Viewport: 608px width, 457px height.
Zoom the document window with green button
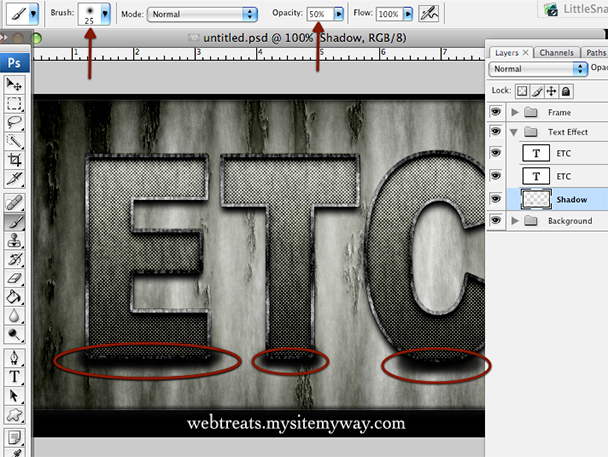36,38
